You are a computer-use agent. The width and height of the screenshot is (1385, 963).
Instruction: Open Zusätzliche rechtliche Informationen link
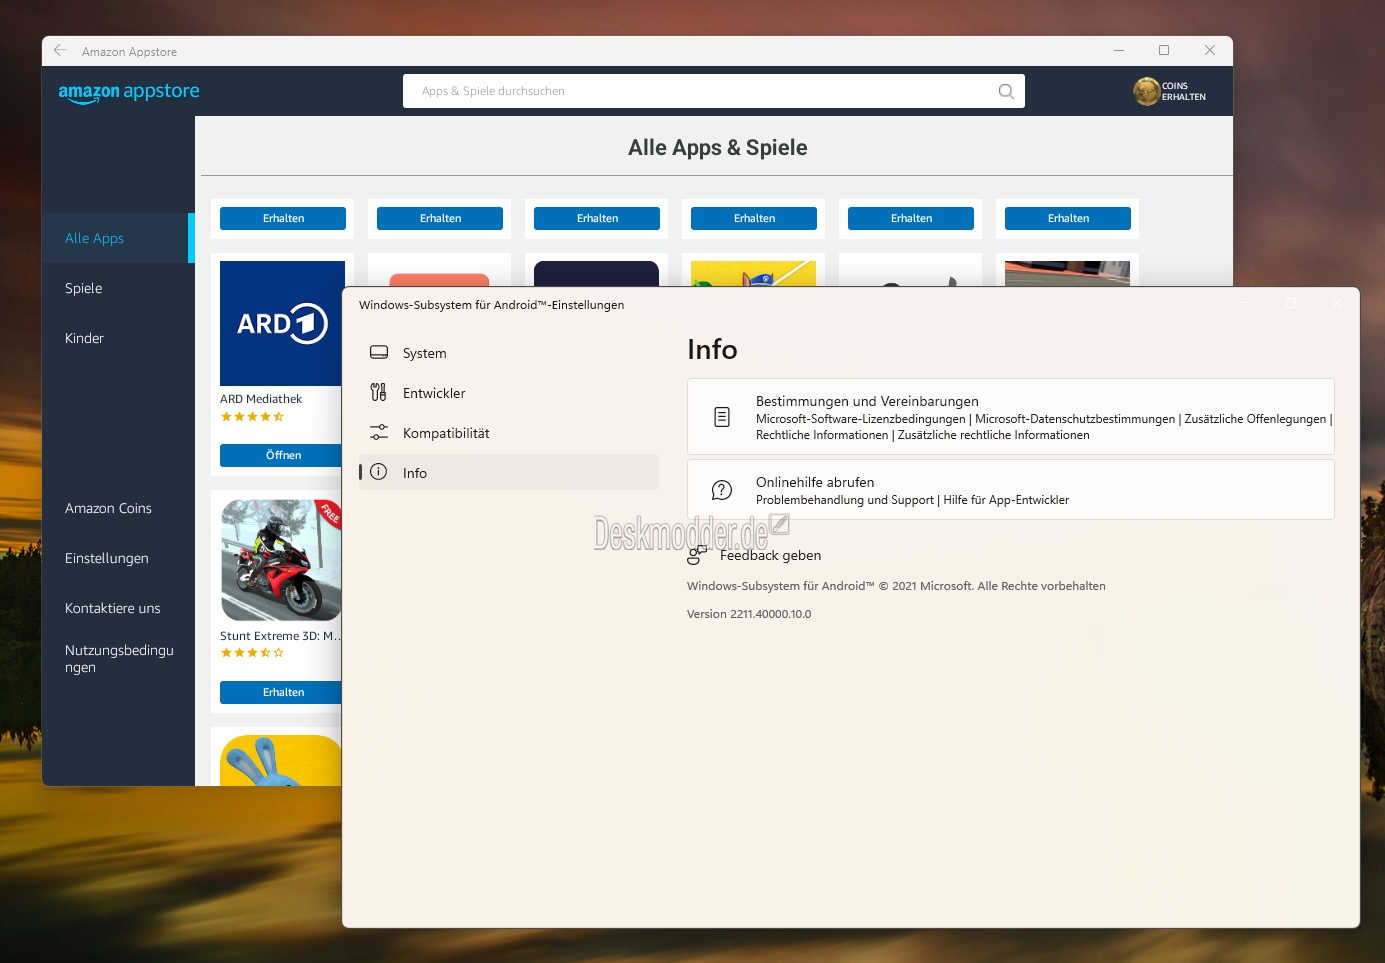pyautogui.click(x=994, y=435)
